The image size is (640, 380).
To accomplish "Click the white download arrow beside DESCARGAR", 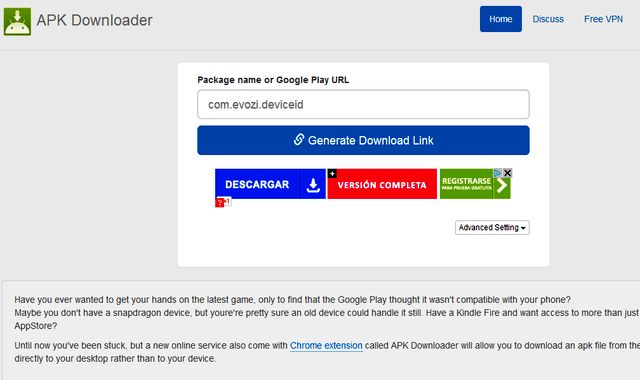I will click(313, 184).
